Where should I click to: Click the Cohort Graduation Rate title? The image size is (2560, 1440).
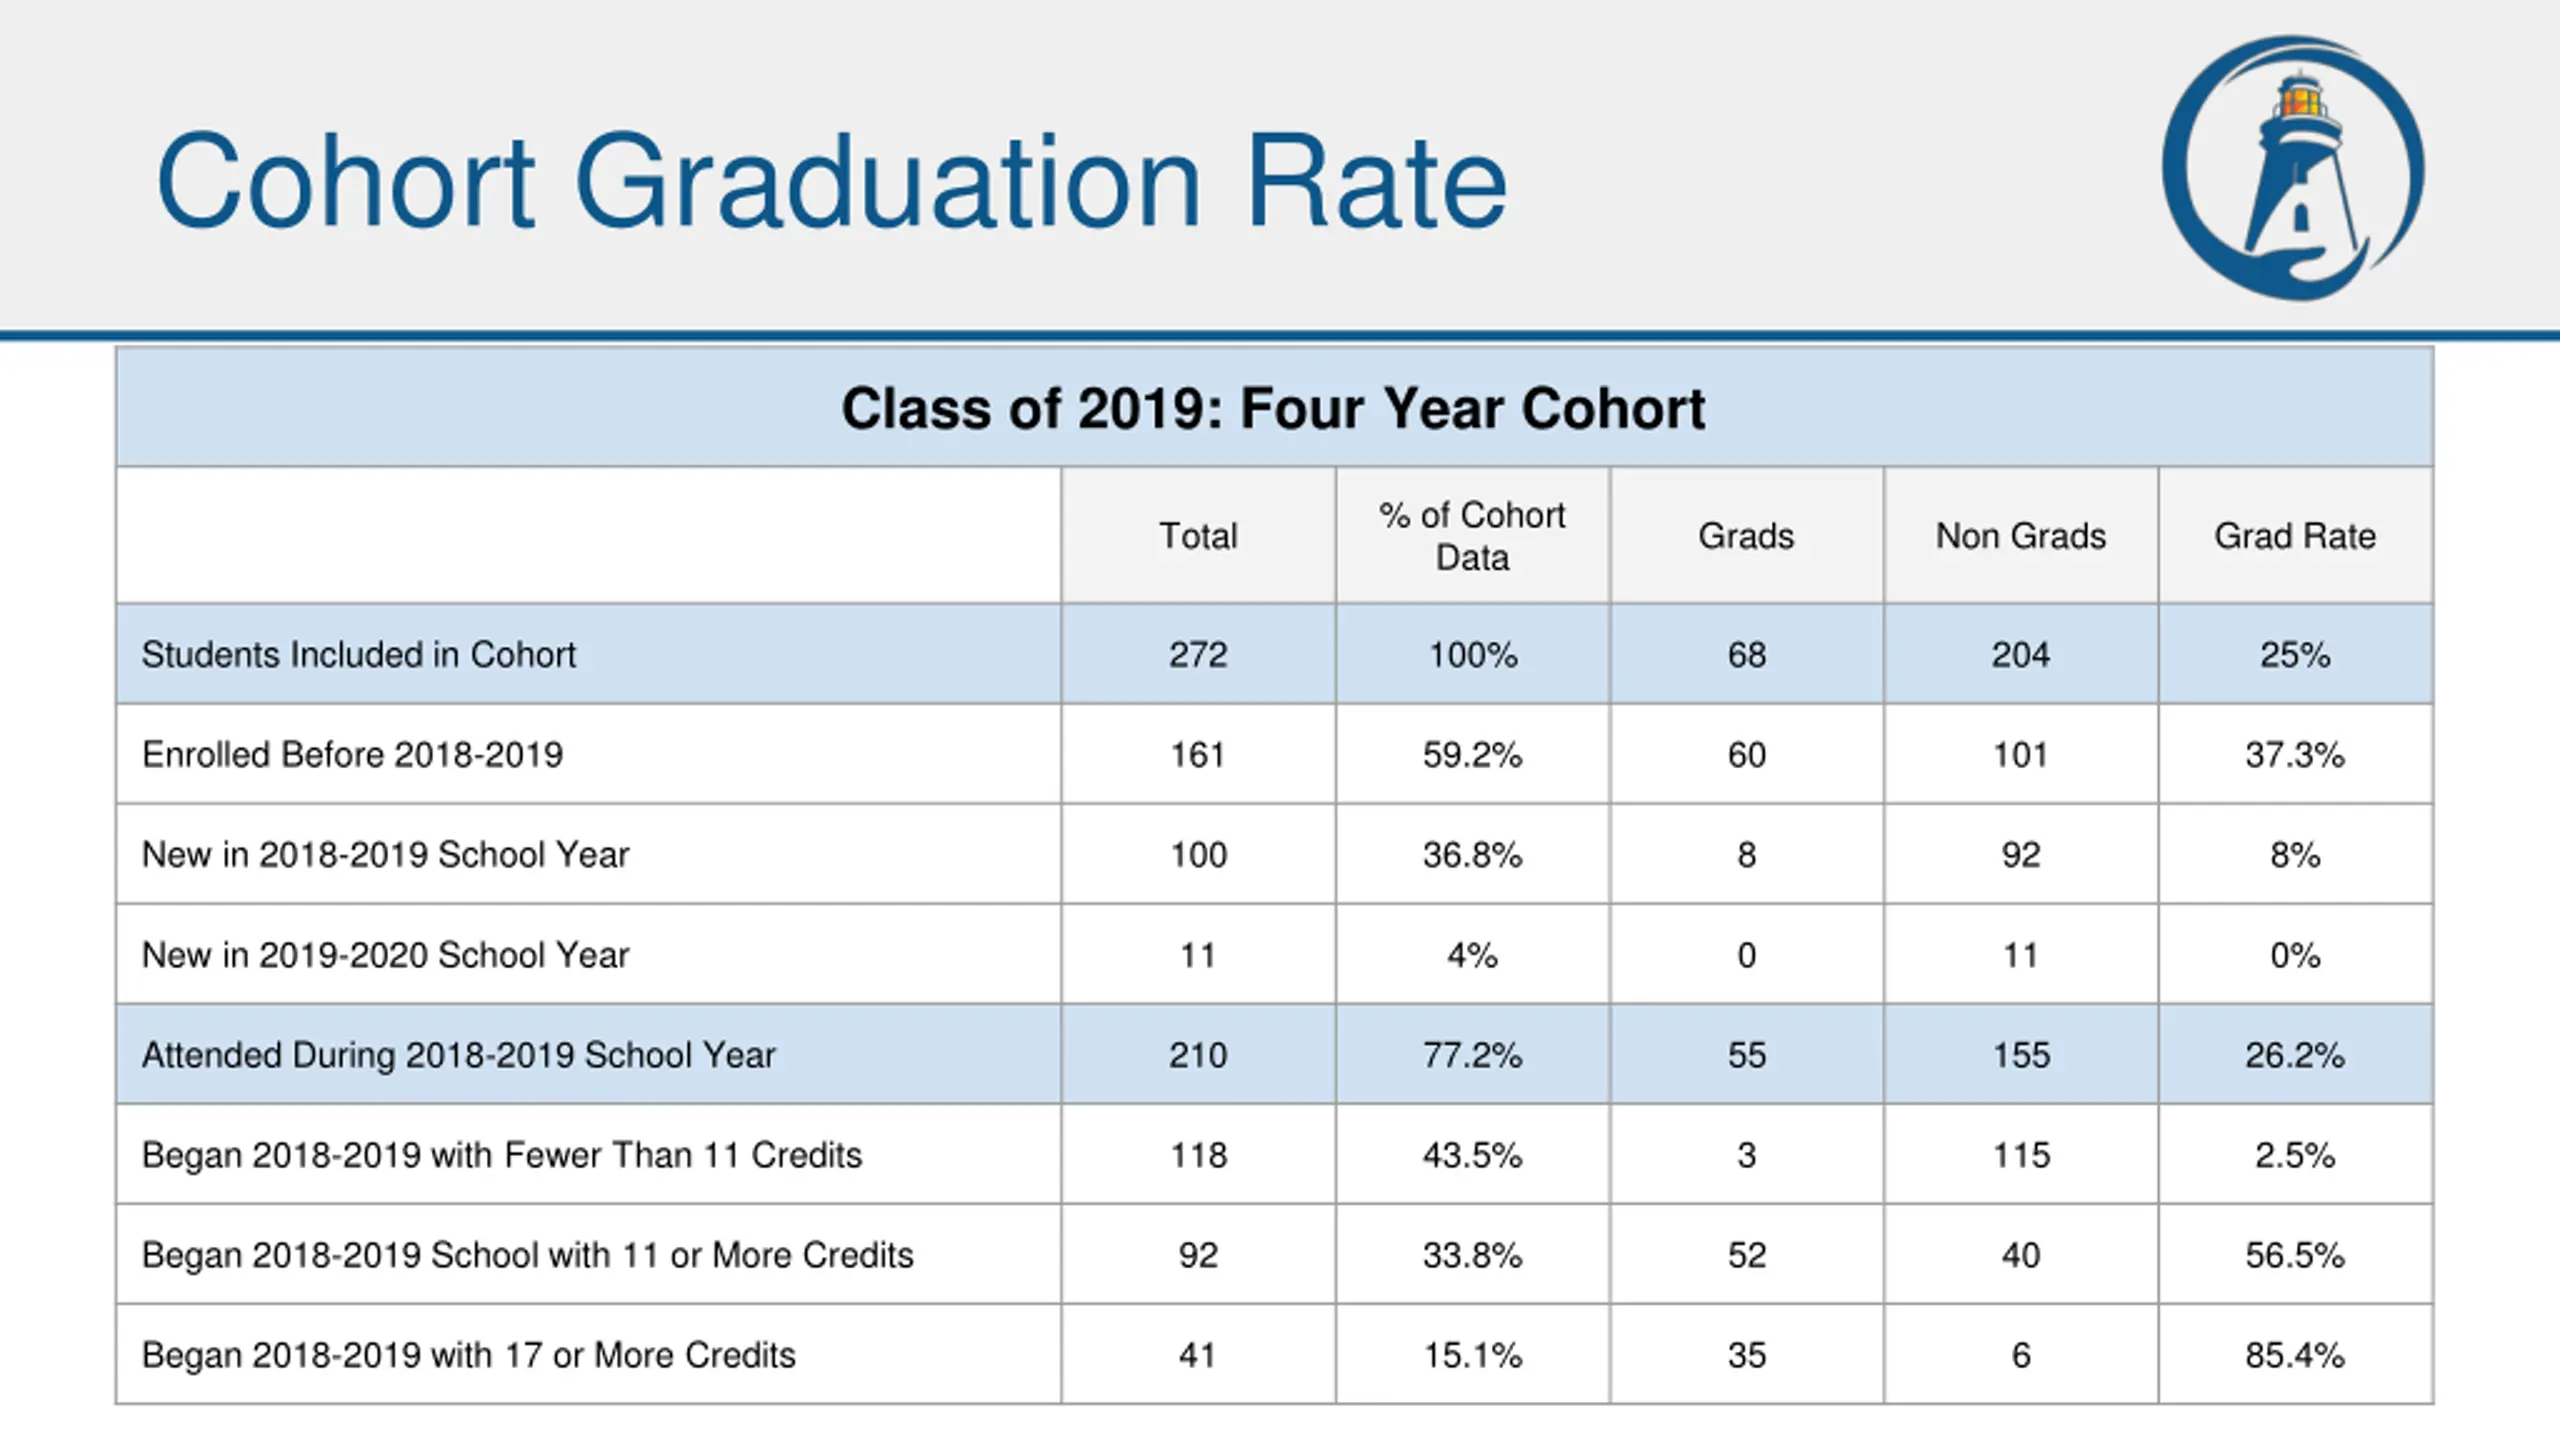tap(830, 182)
